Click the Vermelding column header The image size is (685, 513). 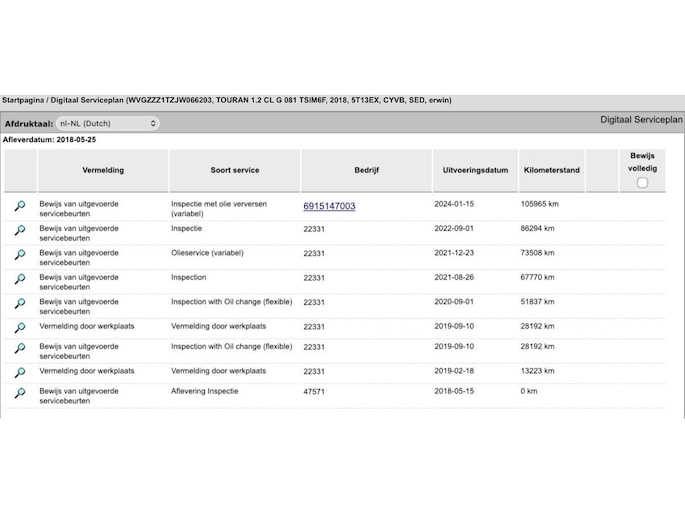click(x=103, y=170)
